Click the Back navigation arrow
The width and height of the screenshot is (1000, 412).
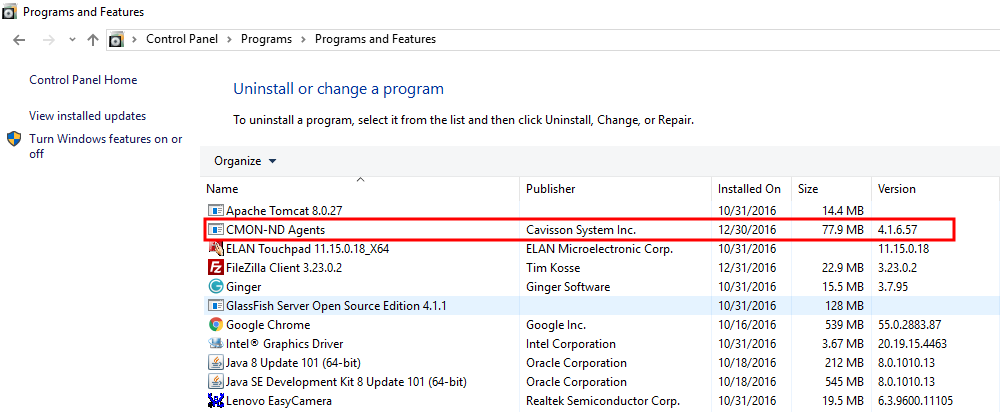pos(19,40)
